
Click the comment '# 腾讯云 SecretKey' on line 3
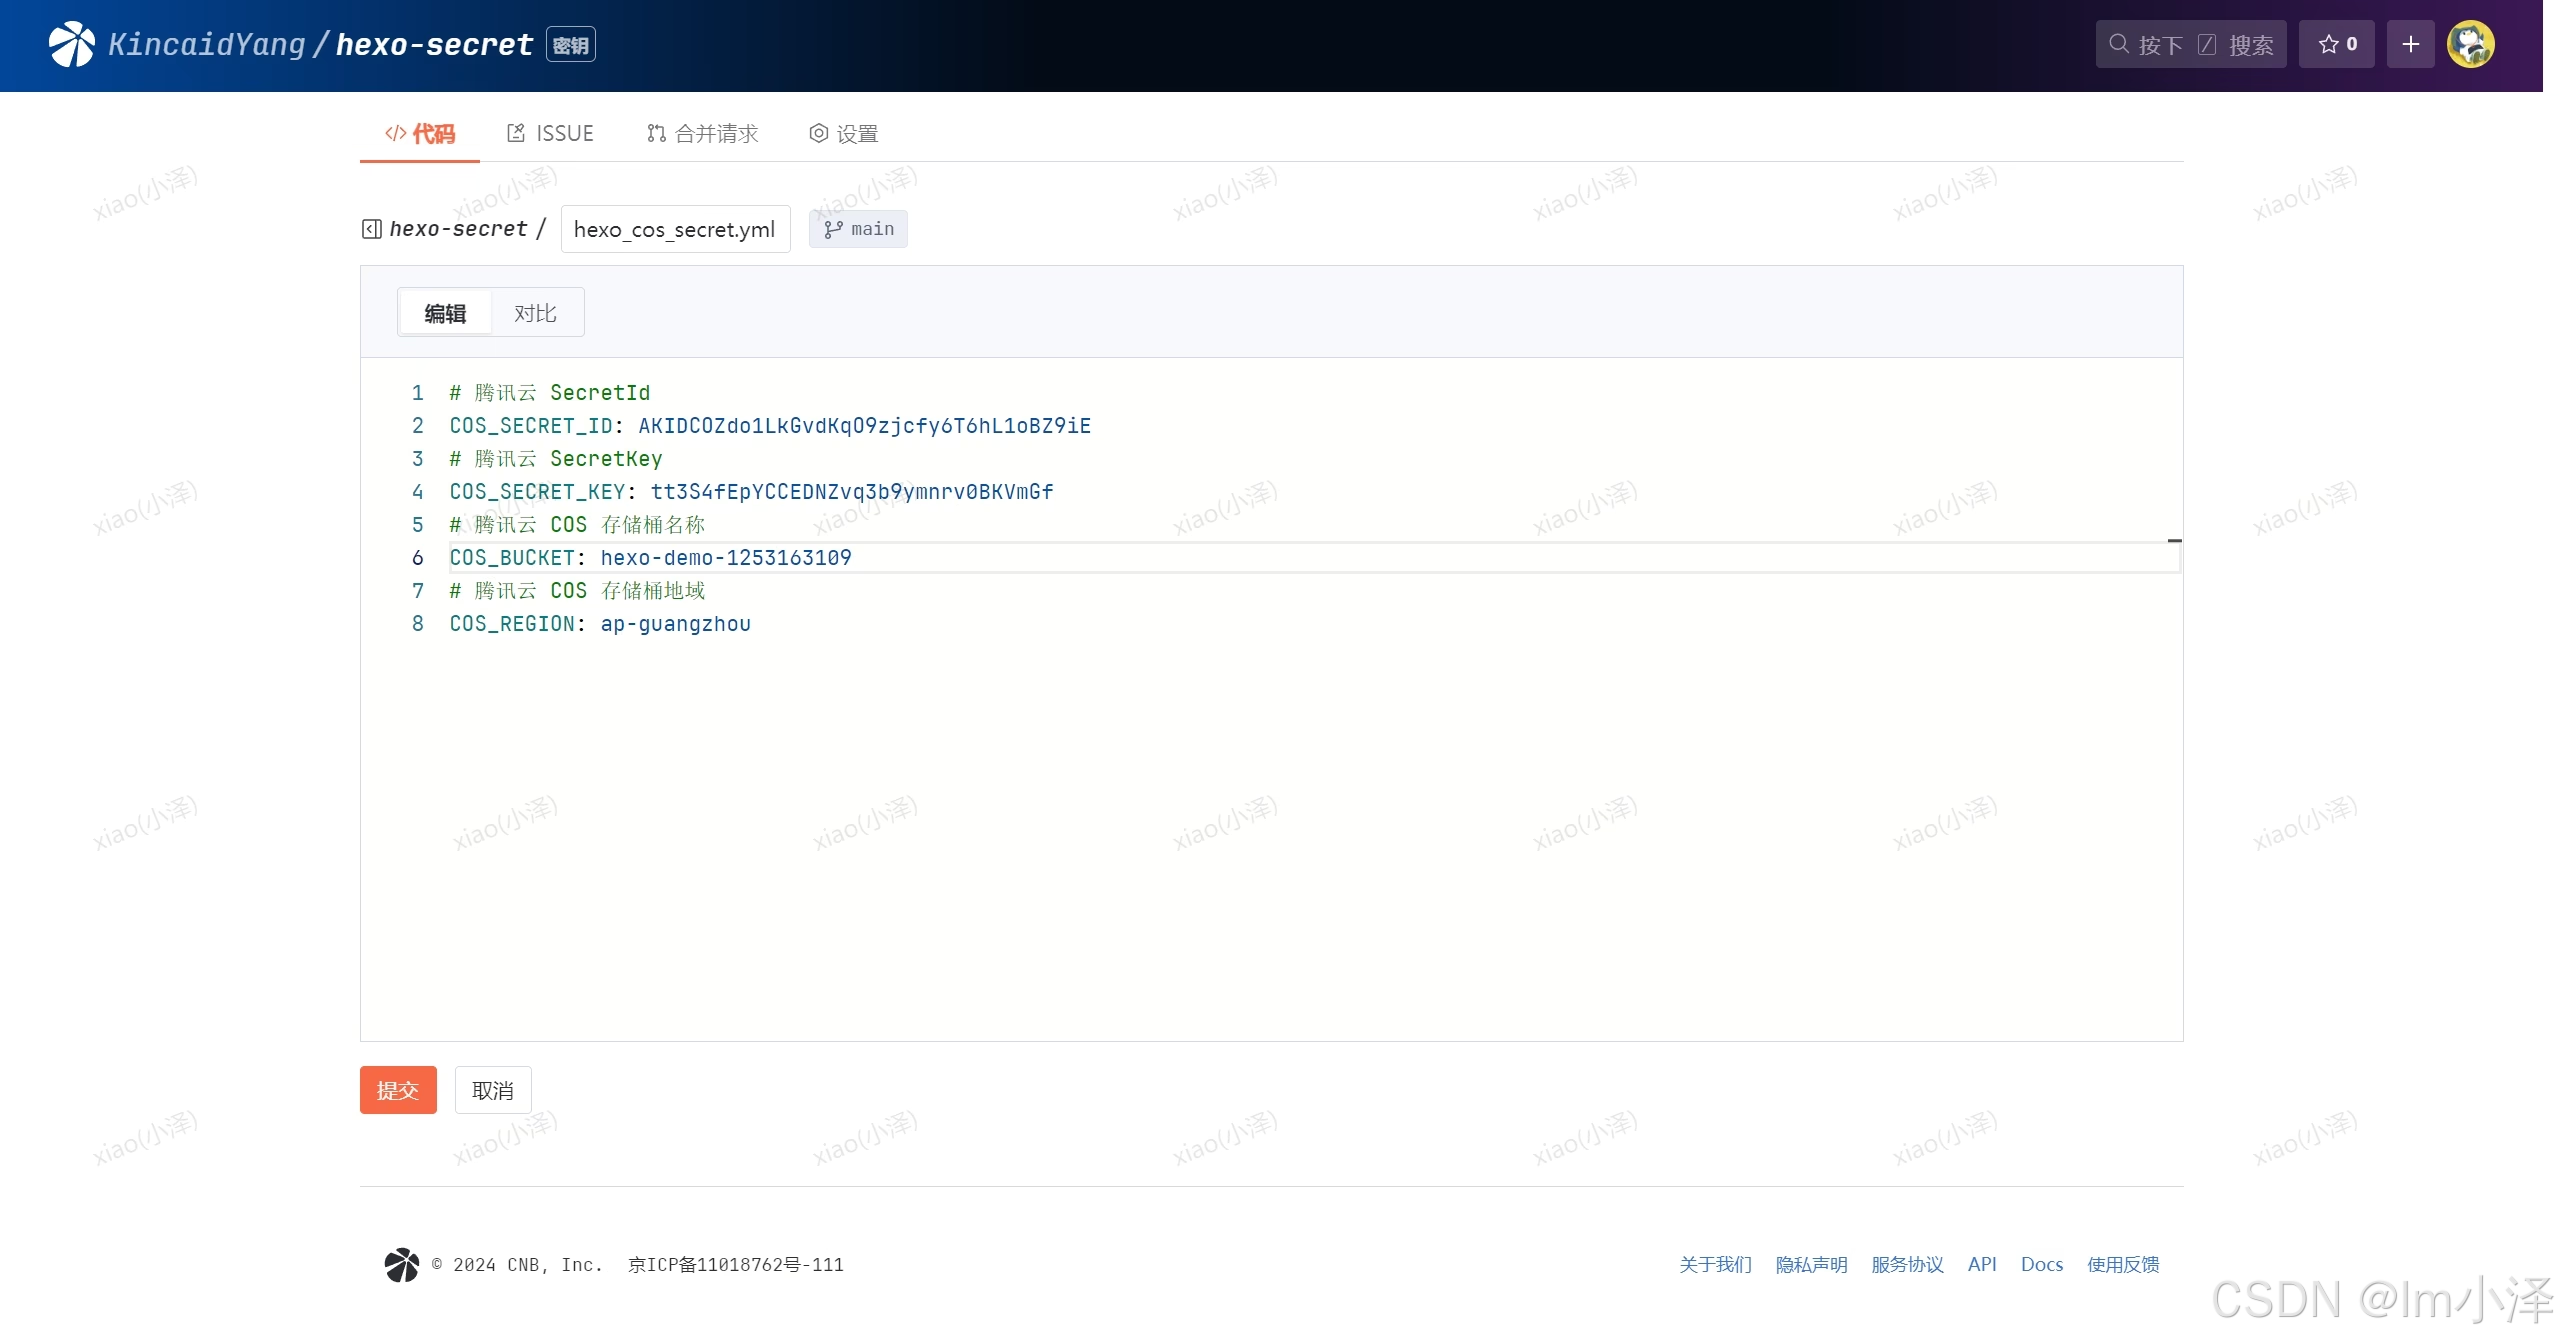[556, 459]
